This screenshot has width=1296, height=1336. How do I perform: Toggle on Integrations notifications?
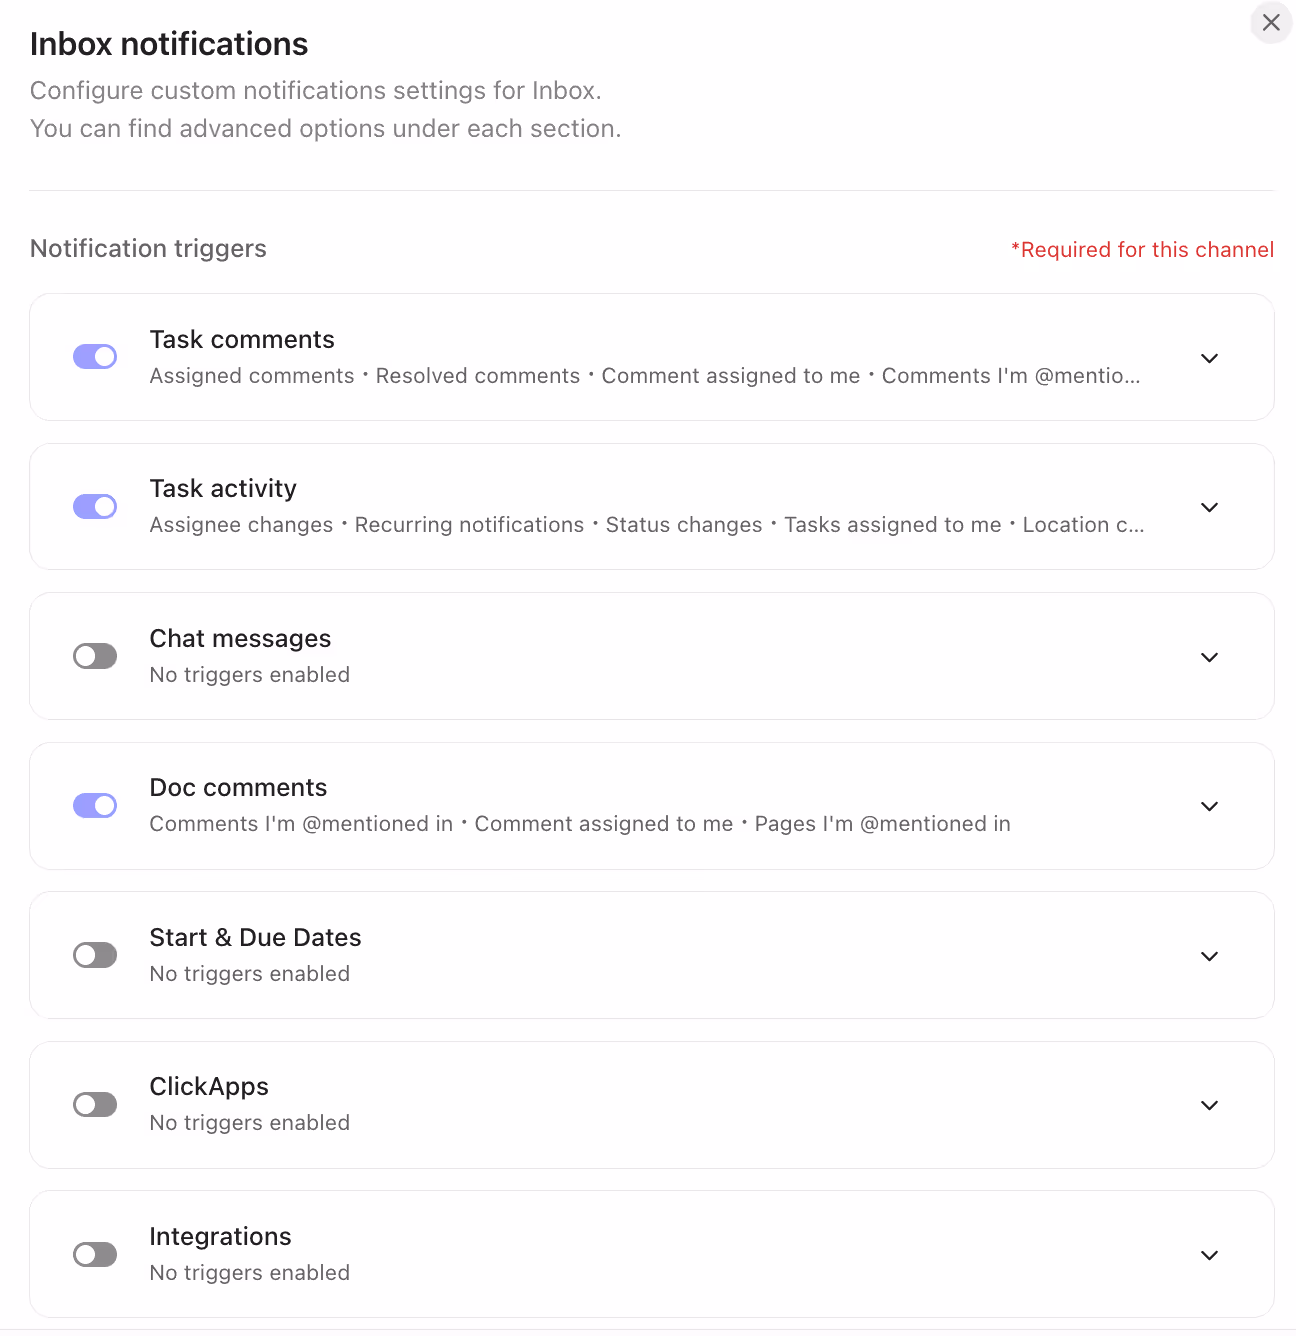pyautogui.click(x=95, y=1254)
